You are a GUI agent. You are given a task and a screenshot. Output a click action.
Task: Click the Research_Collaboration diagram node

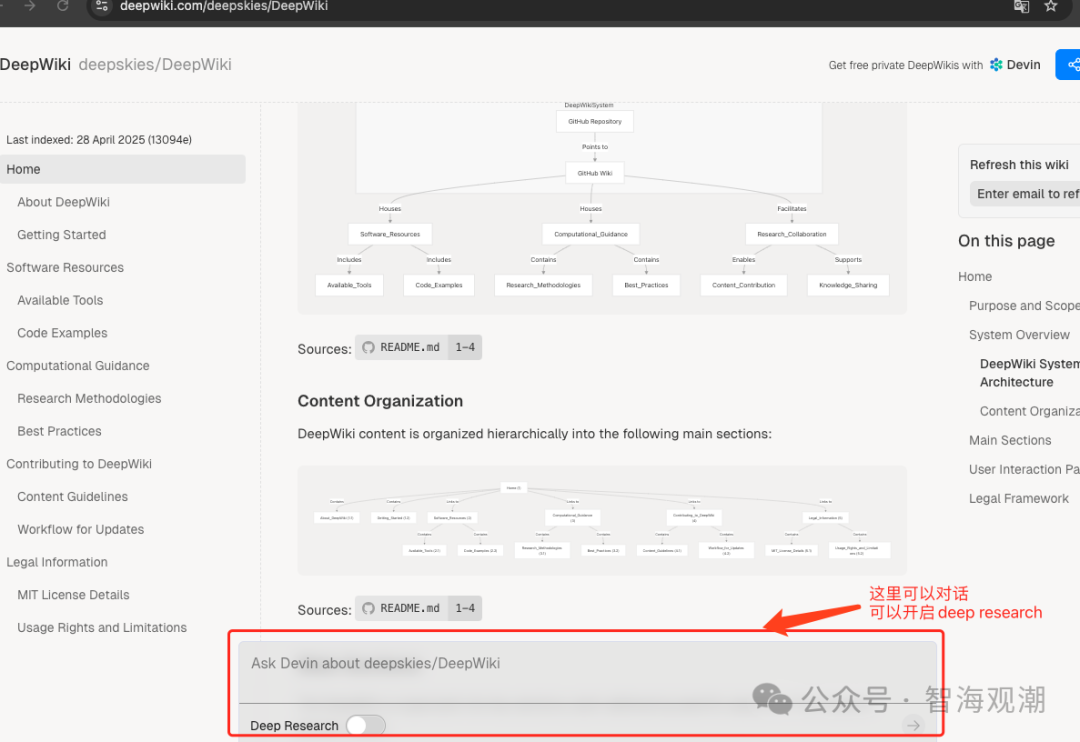click(791, 234)
